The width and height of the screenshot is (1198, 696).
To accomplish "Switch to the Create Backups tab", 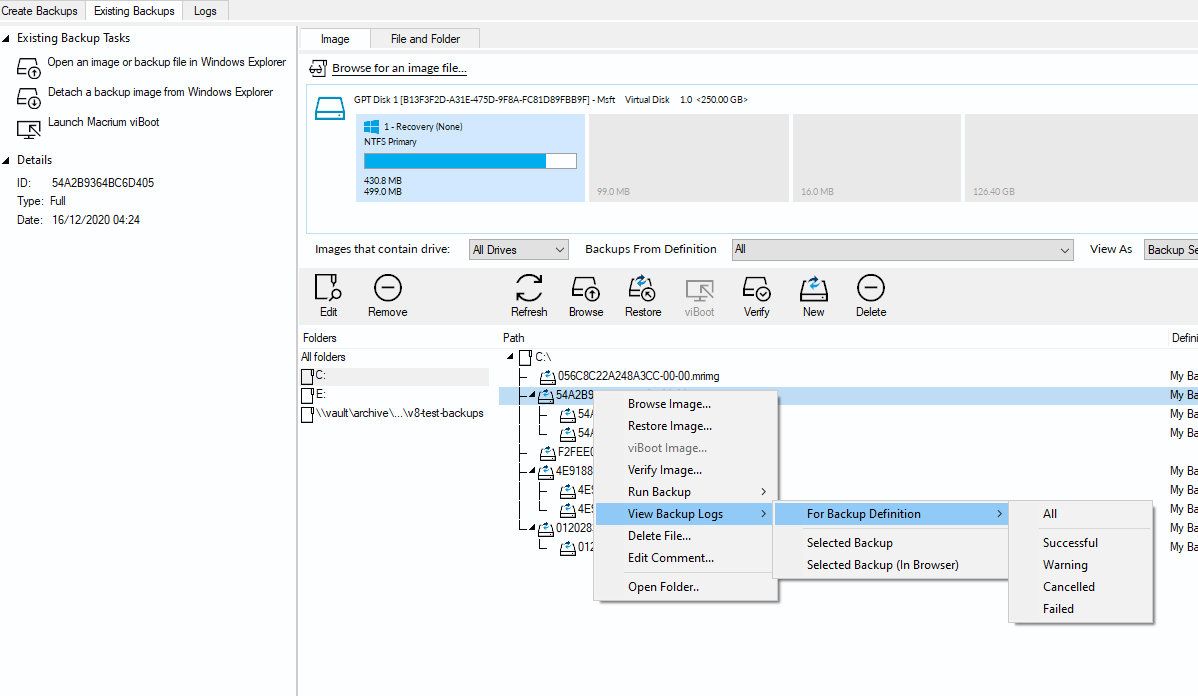I will [x=40, y=11].
